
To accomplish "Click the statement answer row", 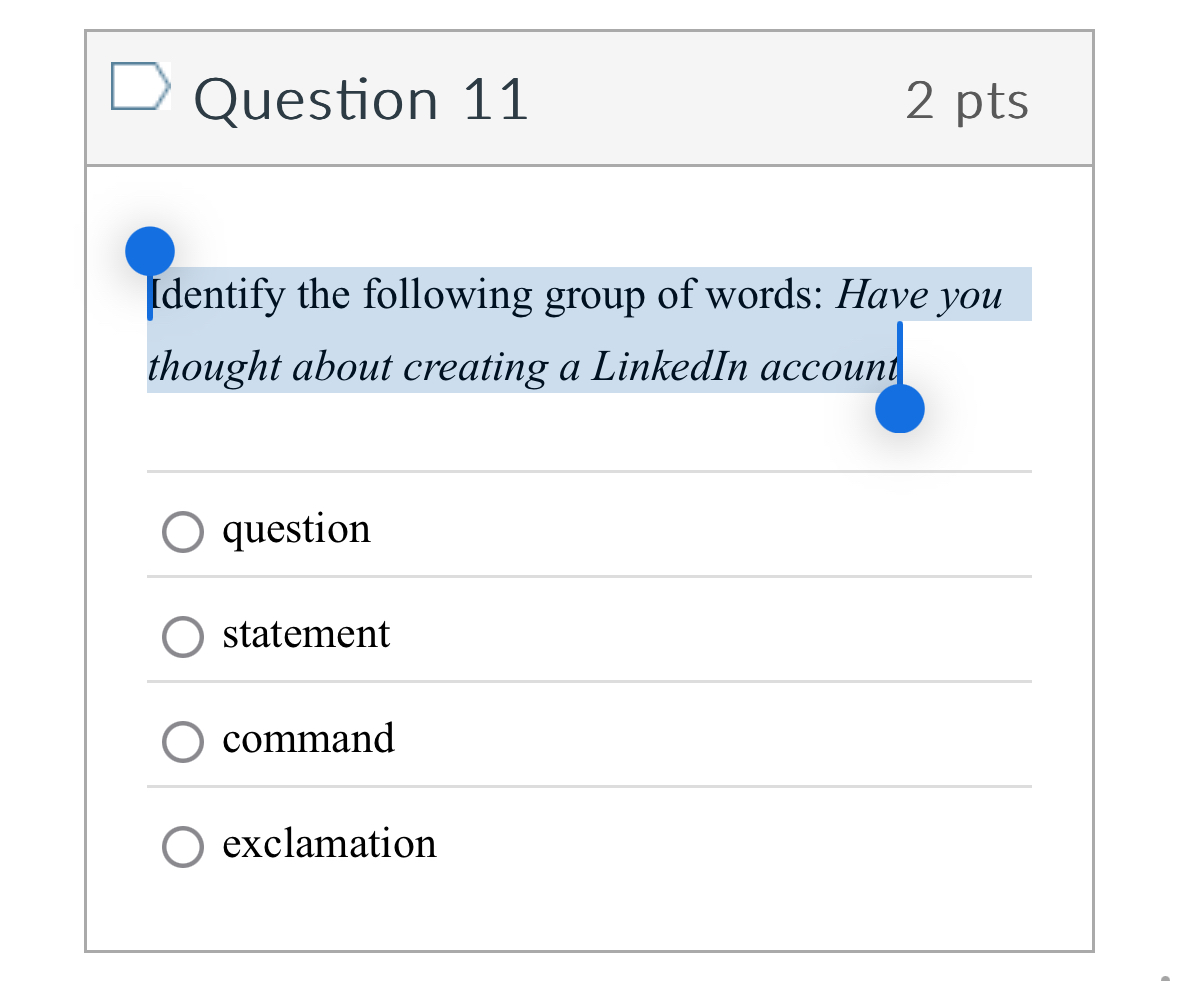I will (305, 634).
